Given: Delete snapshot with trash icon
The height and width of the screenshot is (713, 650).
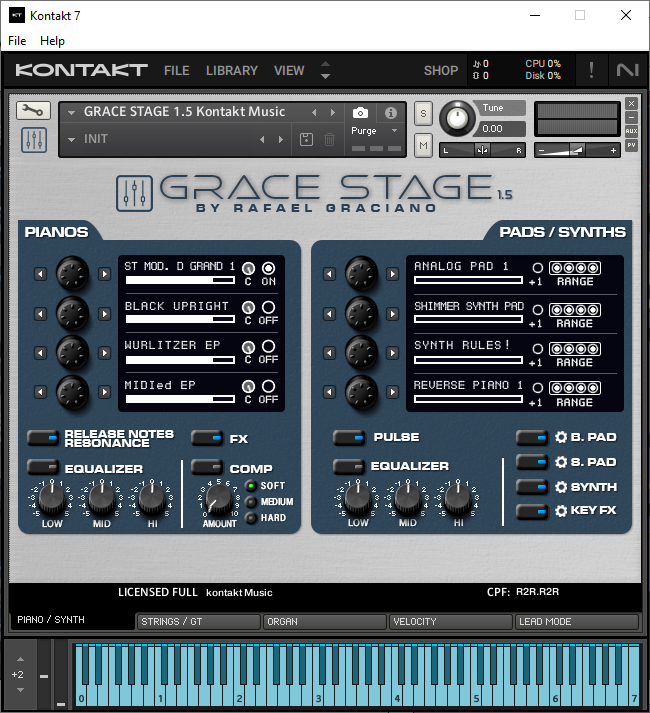Looking at the screenshot, I should point(329,140).
